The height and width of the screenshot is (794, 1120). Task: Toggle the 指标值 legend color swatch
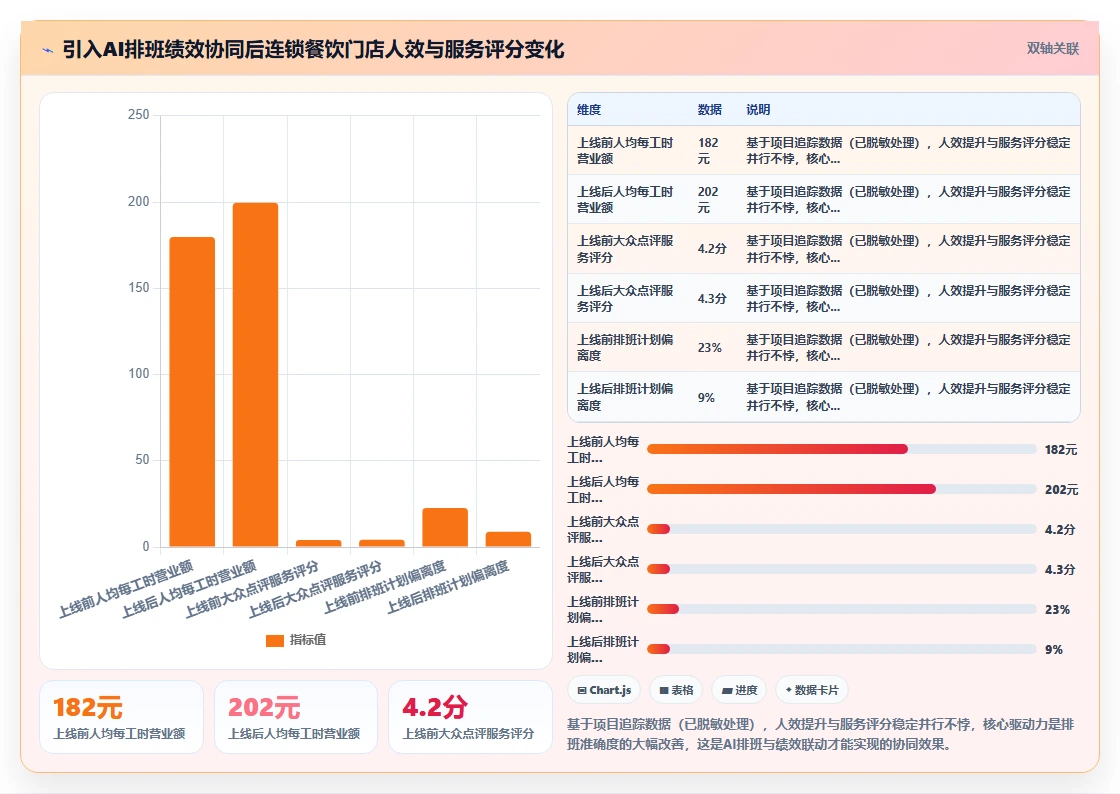click(x=275, y=640)
